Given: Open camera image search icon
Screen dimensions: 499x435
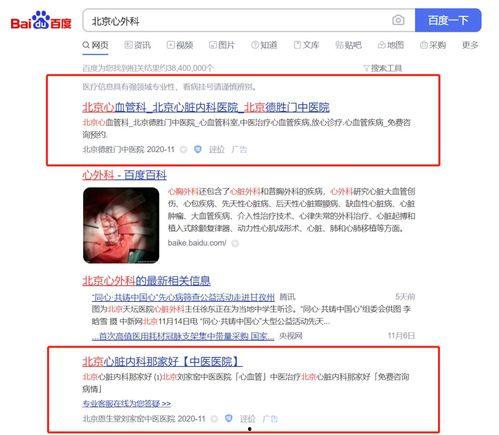Looking at the screenshot, I should tap(398, 20).
